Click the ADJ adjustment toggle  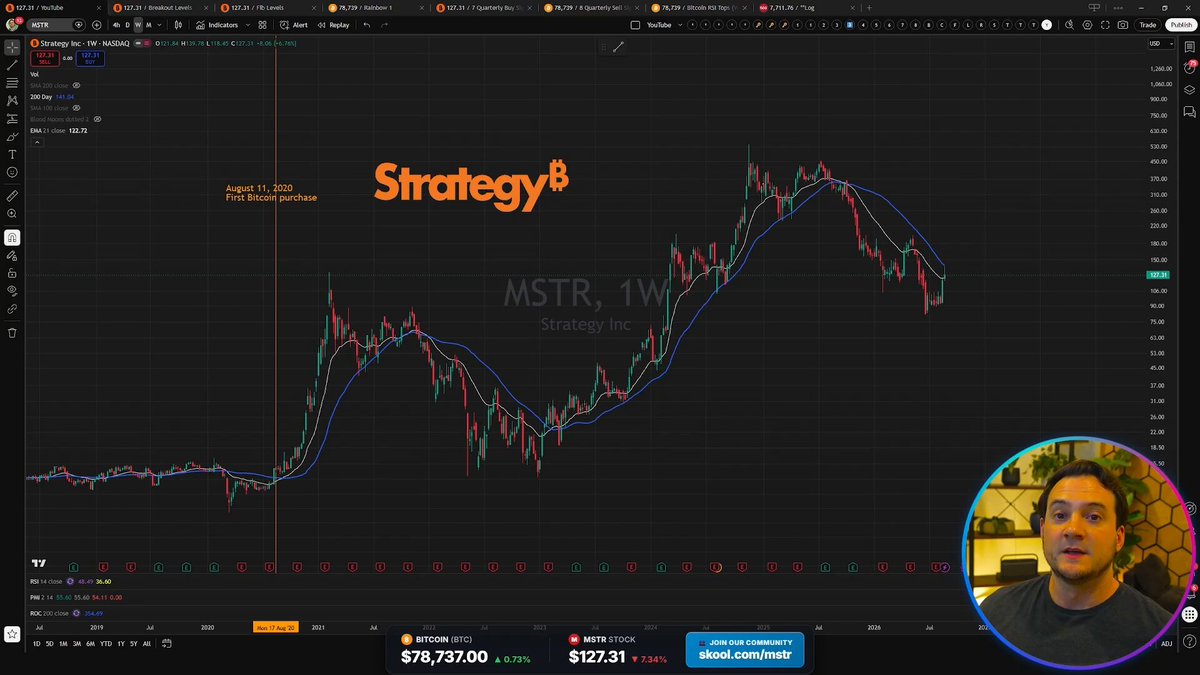(1166, 643)
